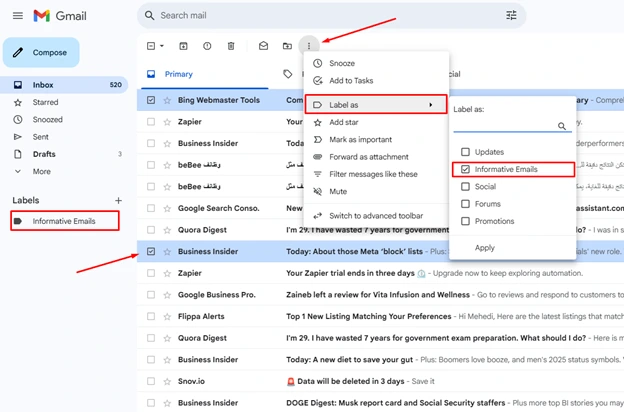Open the Zaineb left a review email
The height and width of the screenshot is (412, 624).
(380, 295)
